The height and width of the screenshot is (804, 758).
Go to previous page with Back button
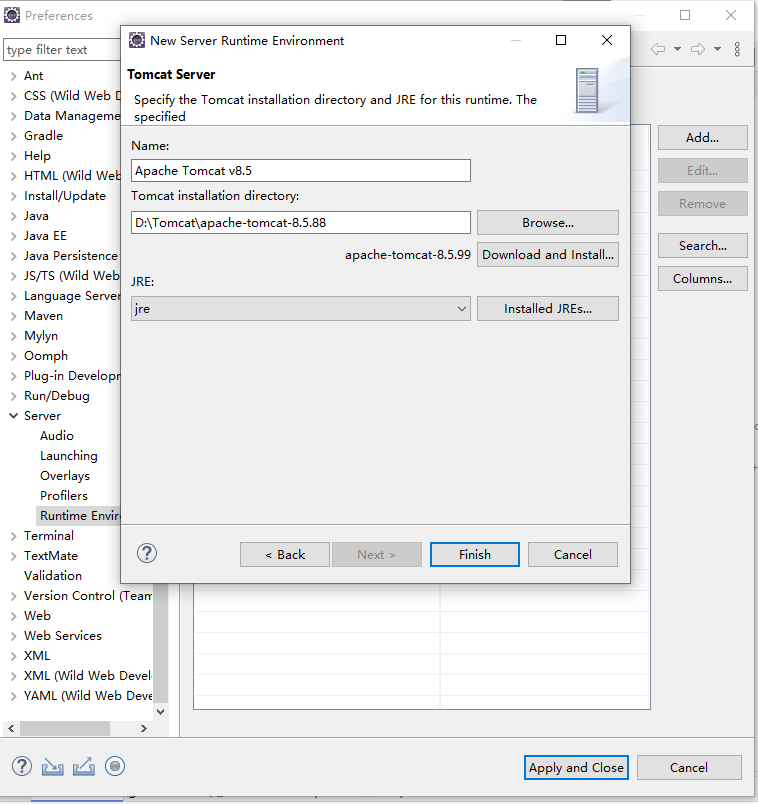(x=285, y=555)
